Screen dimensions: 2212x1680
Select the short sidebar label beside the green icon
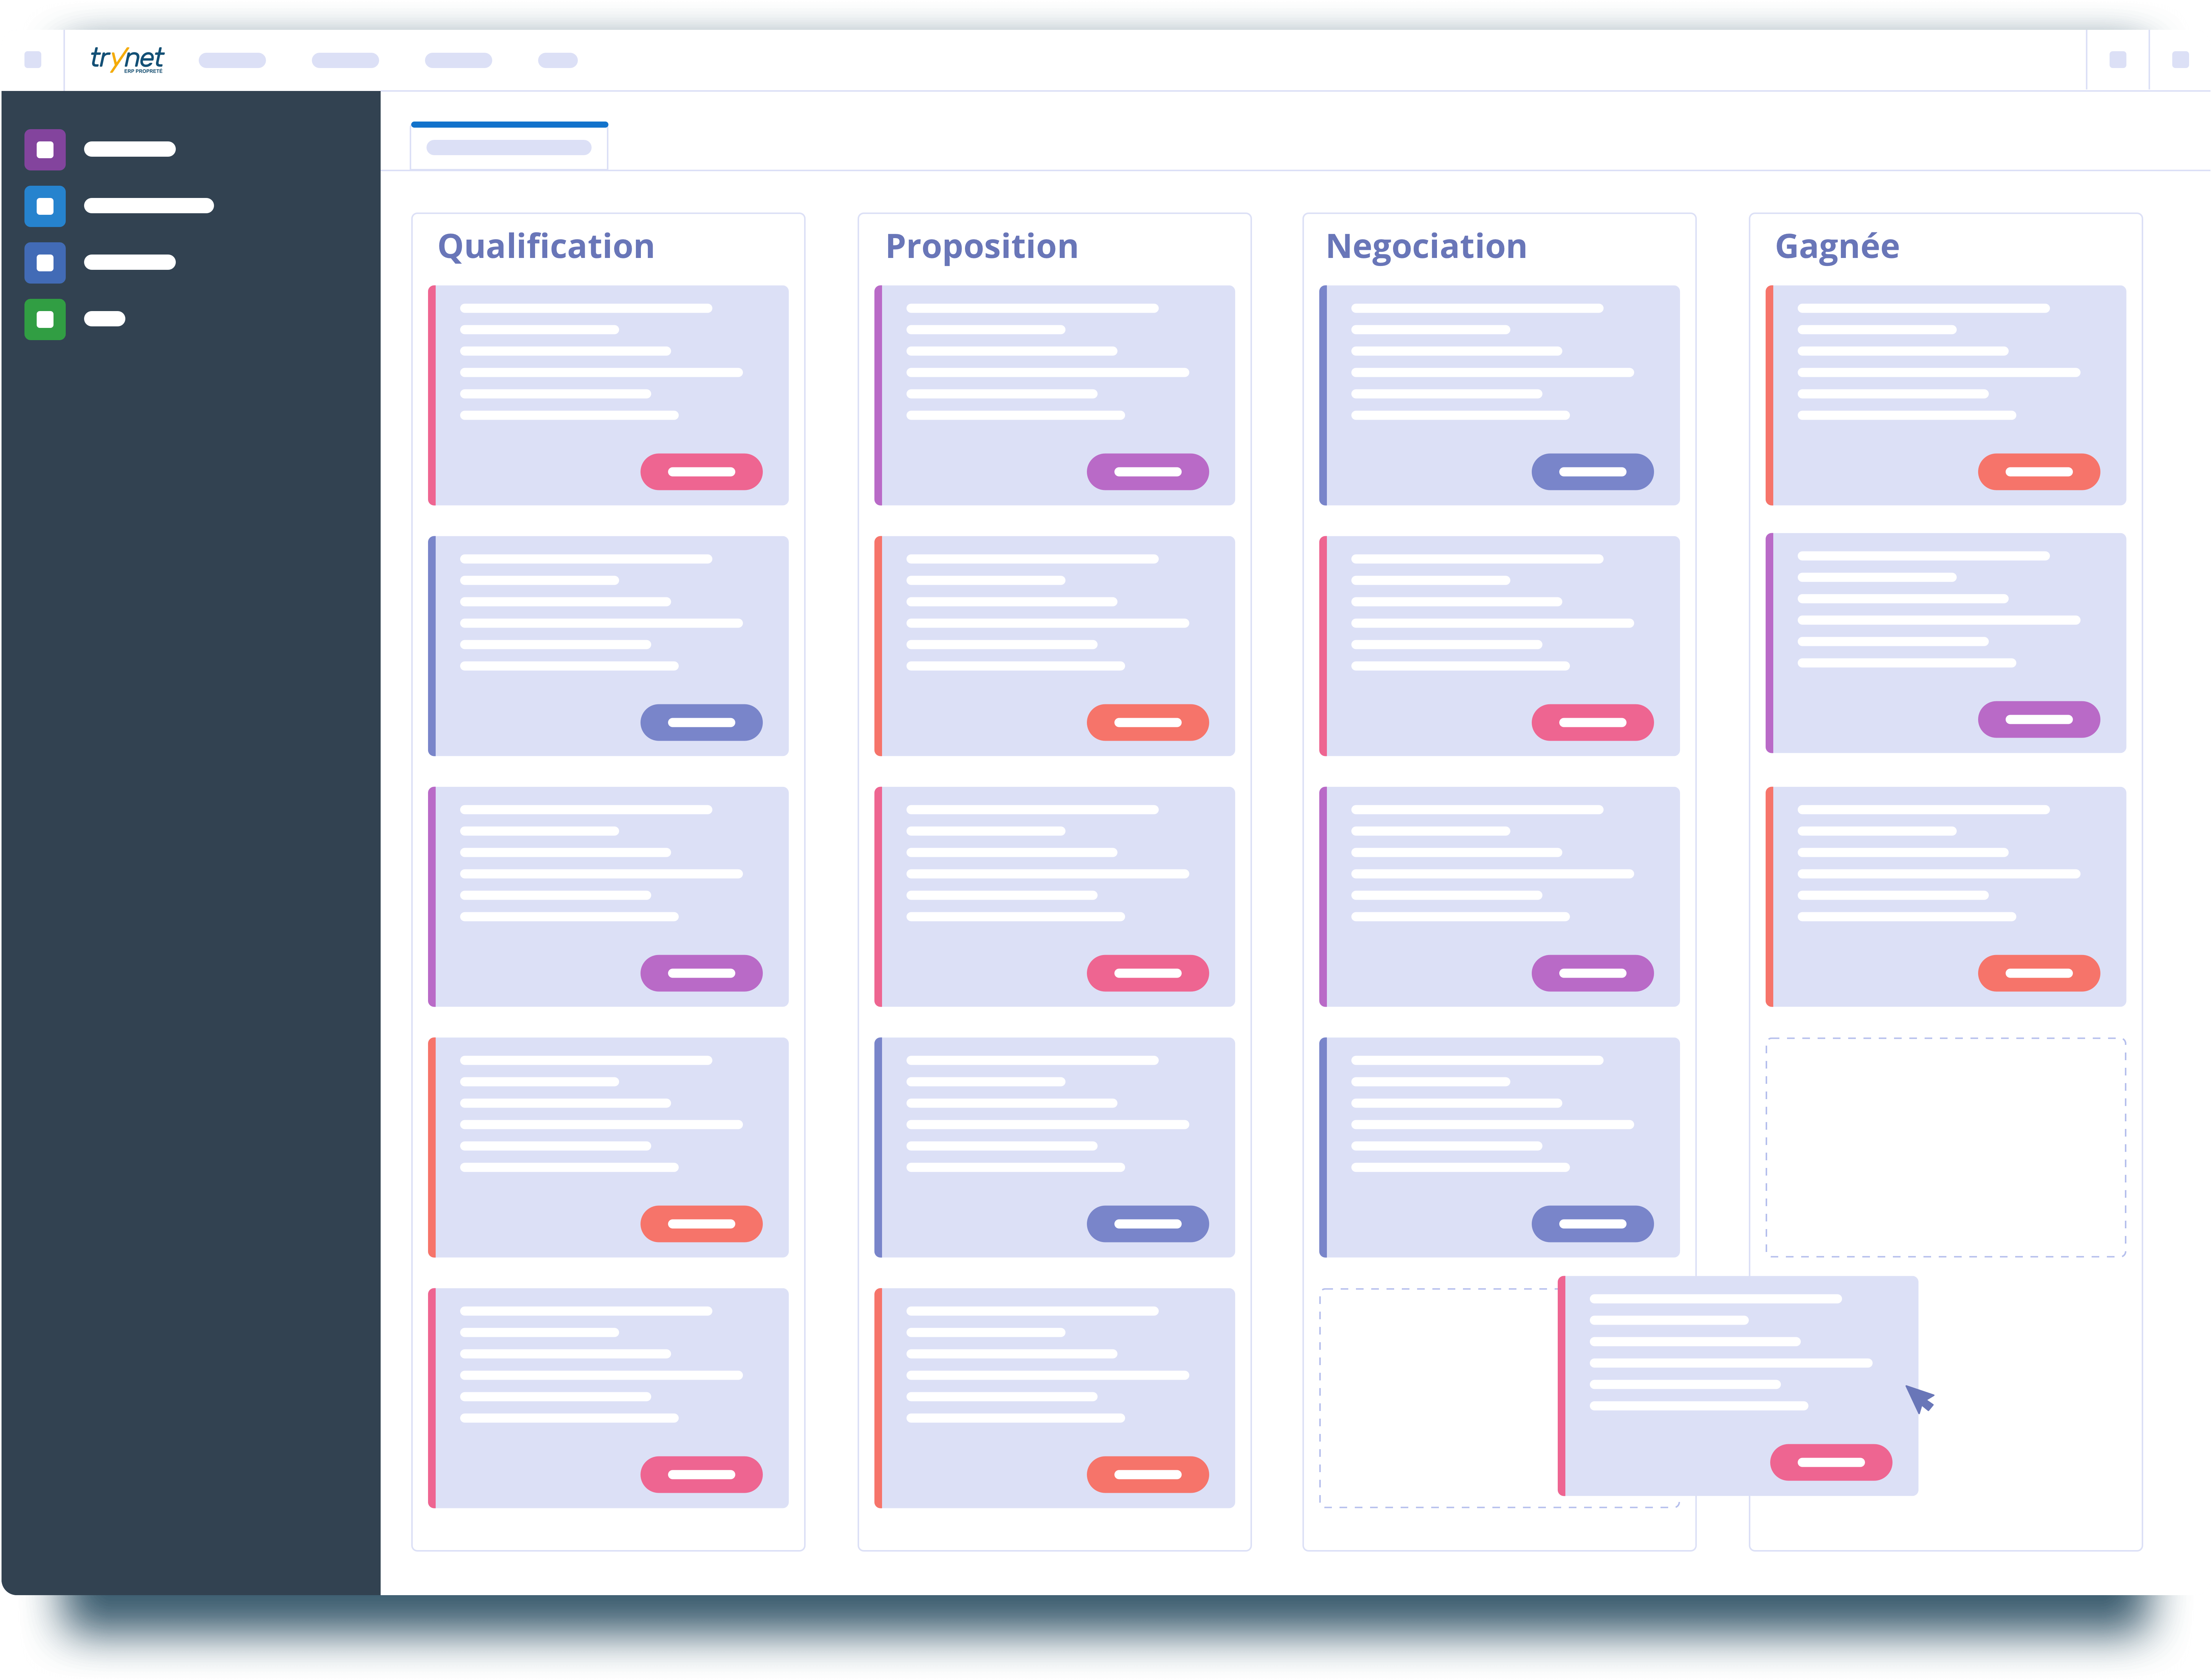pos(105,319)
